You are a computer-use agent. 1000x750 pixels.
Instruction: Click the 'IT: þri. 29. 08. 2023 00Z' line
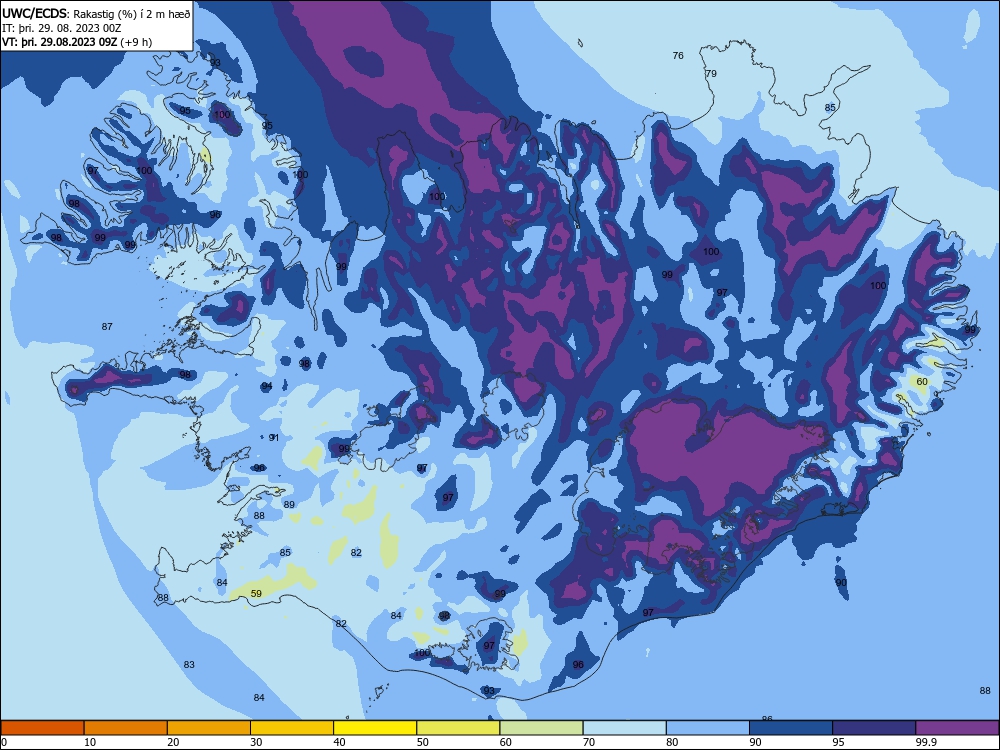pyautogui.click(x=62, y=28)
